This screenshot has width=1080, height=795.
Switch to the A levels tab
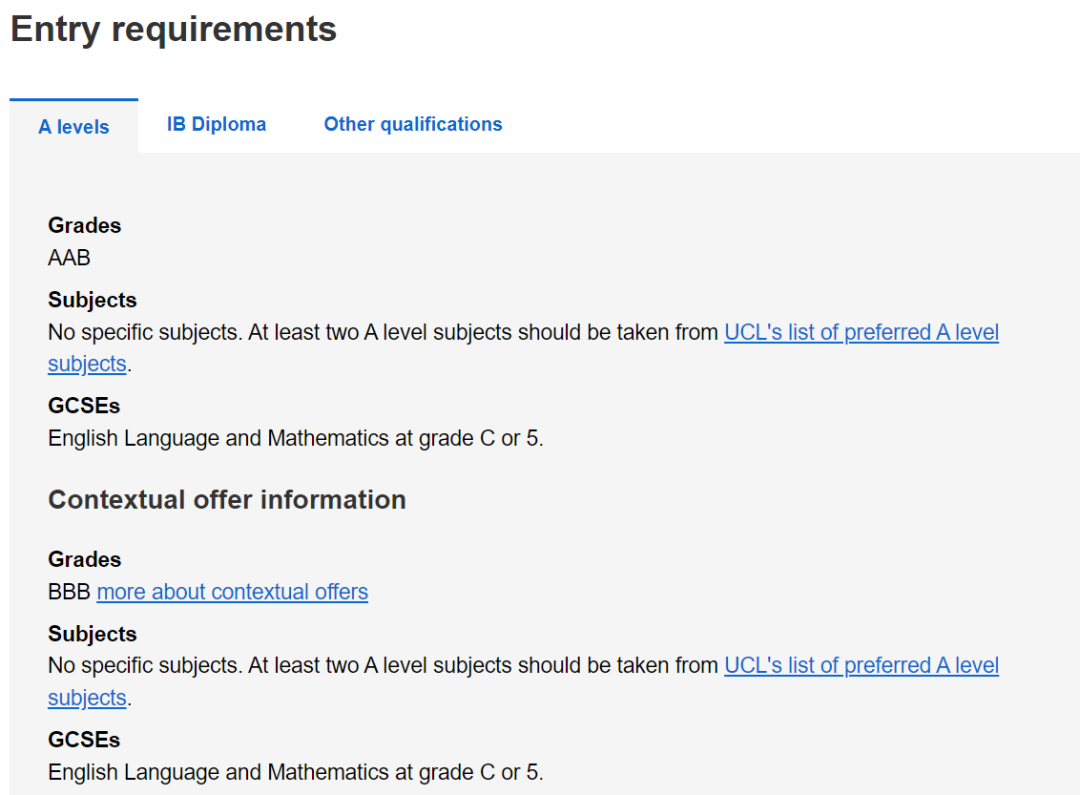pos(74,127)
